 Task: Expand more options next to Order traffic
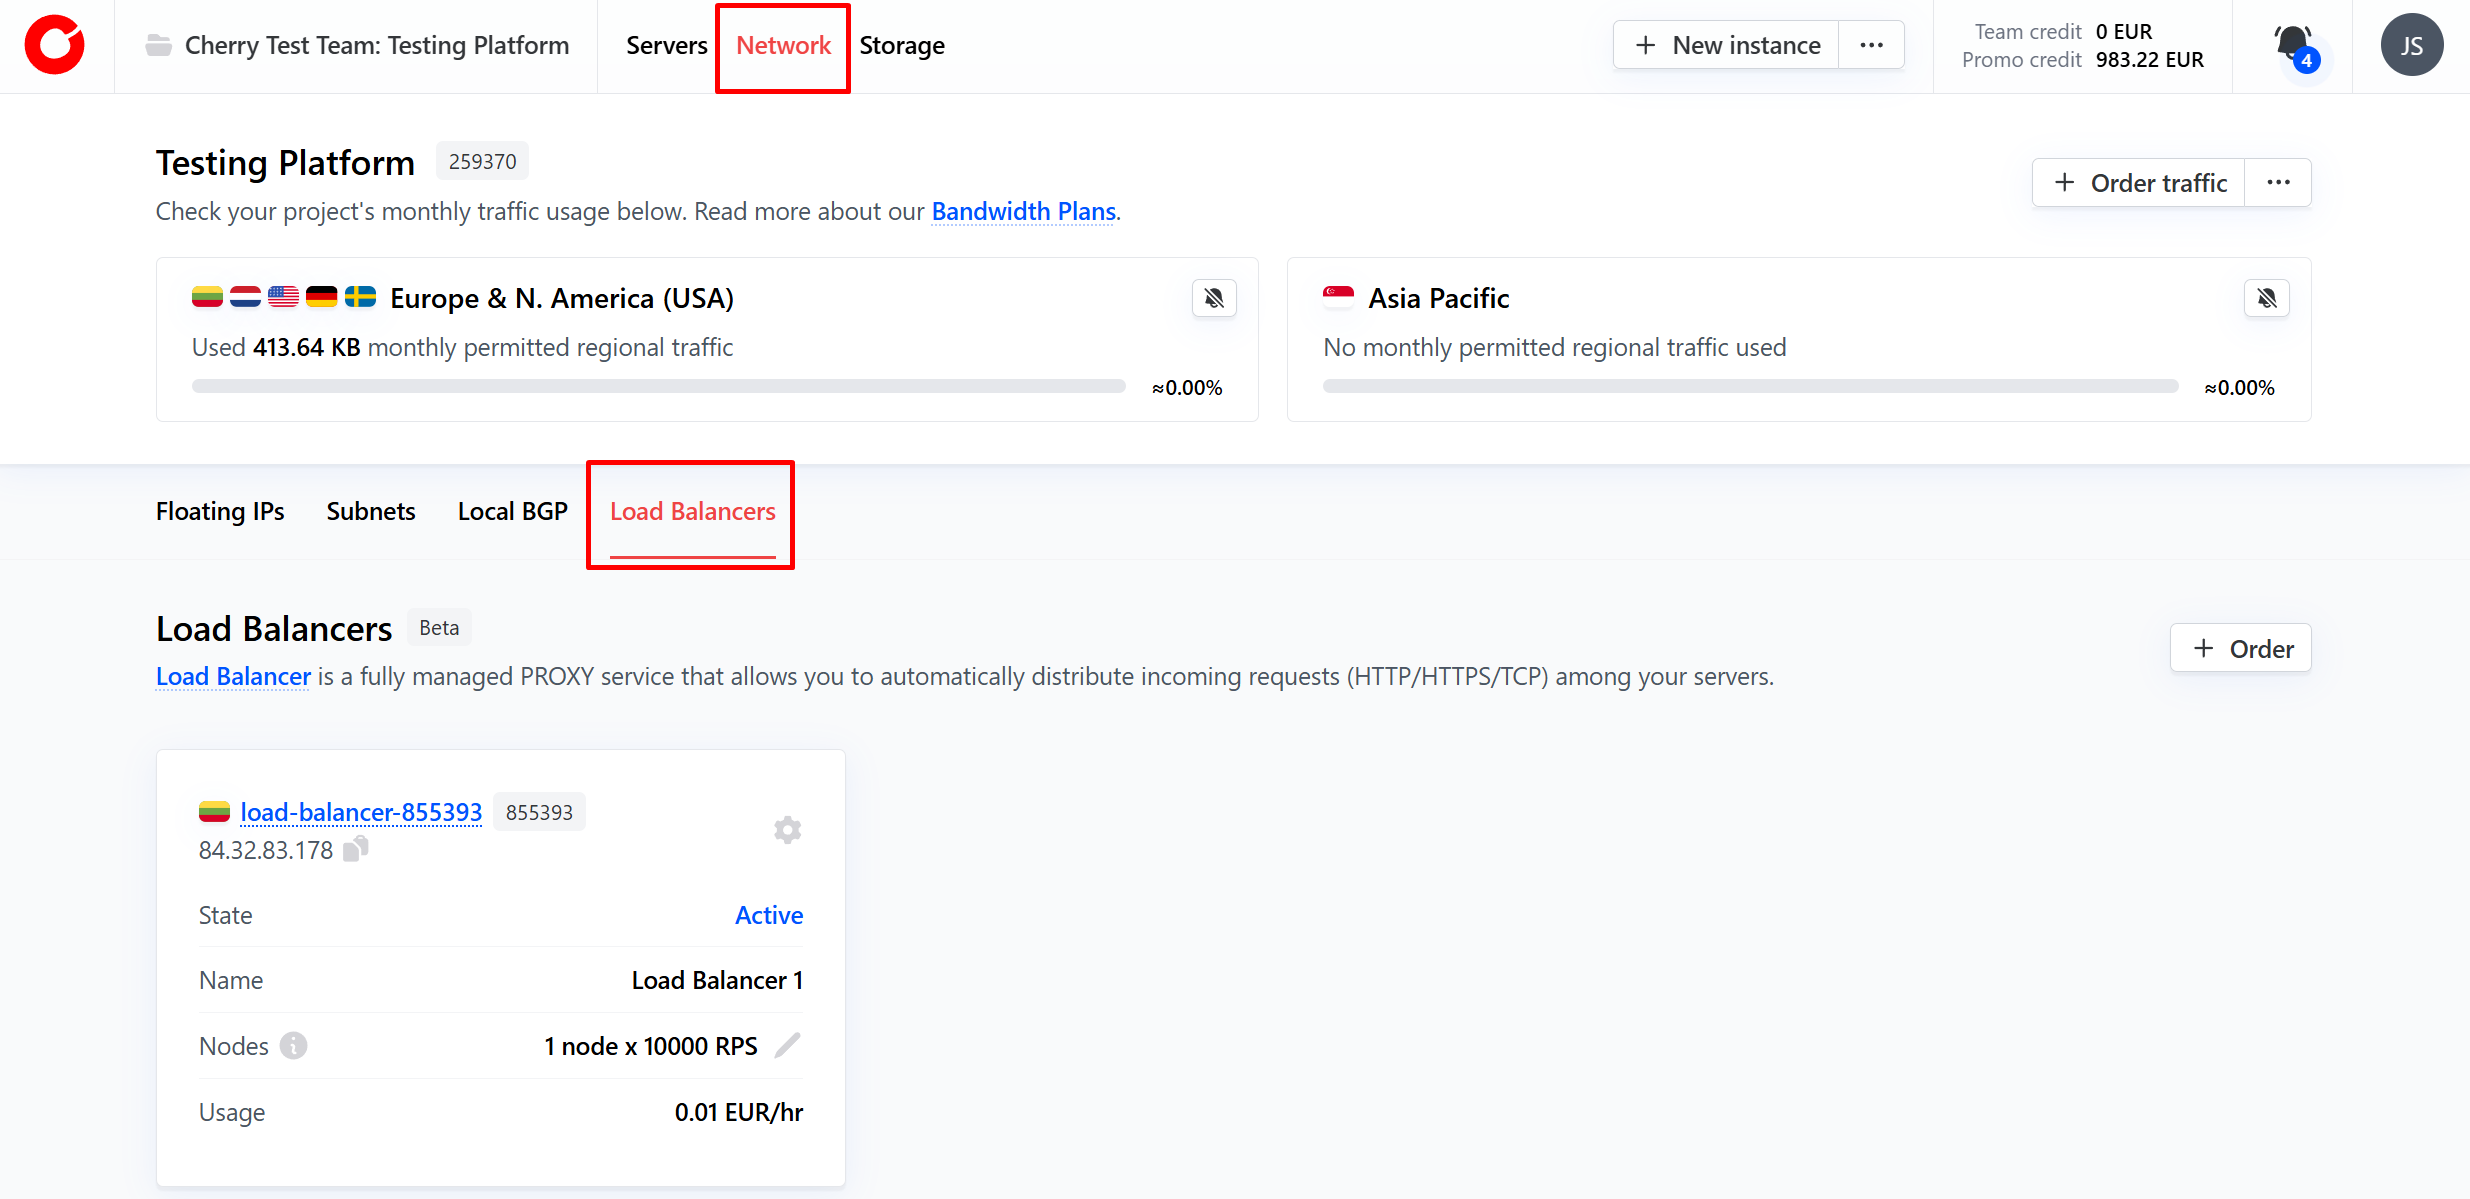pos(2278,183)
